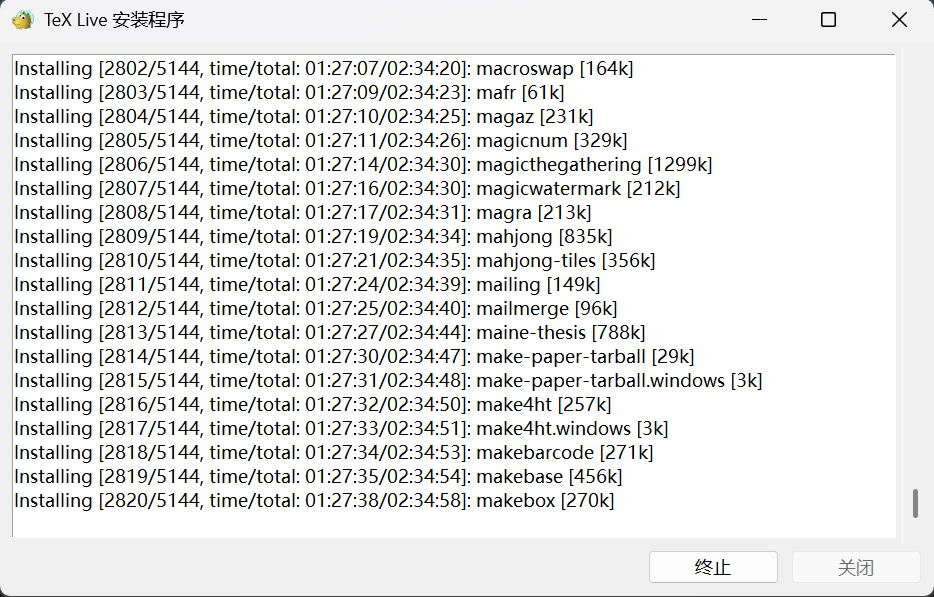934x597 pixels.
Task: Select the make4ht.windows [3k] log line
Action: pyautogui.click(x=341, y=428)
